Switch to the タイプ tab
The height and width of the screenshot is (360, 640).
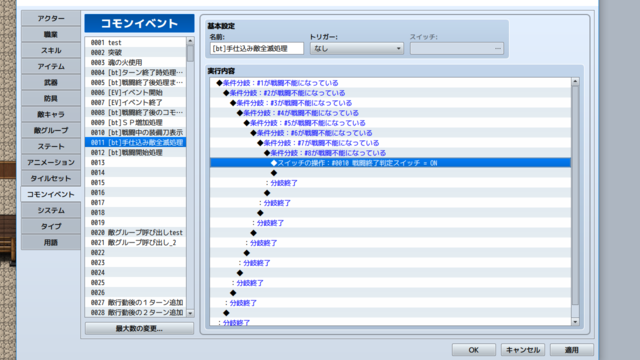click(51, 226)
